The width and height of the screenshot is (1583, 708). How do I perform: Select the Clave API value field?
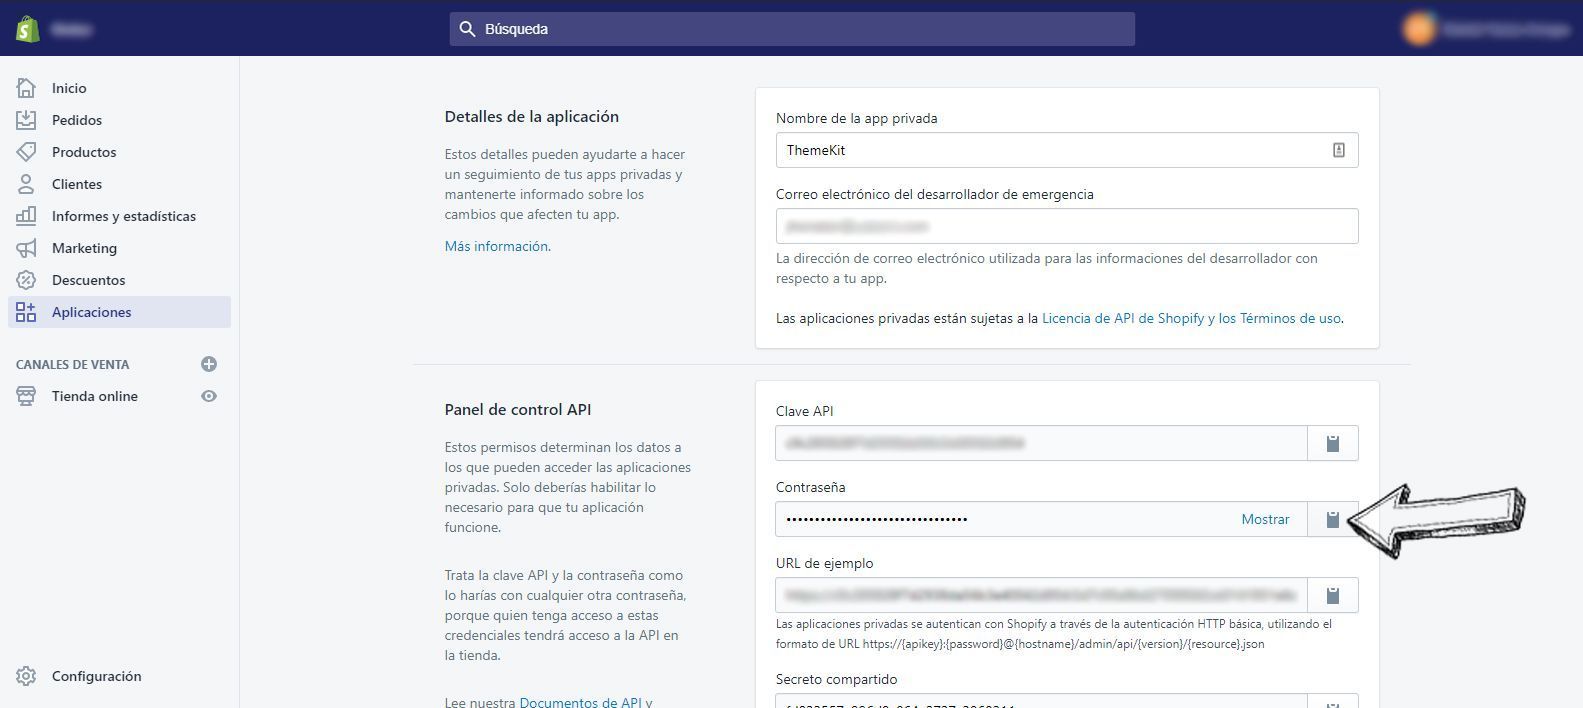tap(1041, 443)
